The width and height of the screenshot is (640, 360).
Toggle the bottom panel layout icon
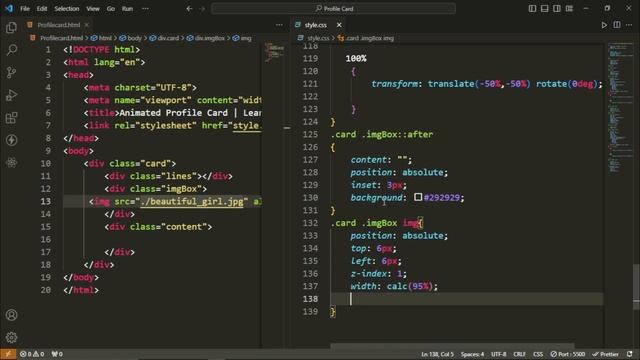pos(544,9)
